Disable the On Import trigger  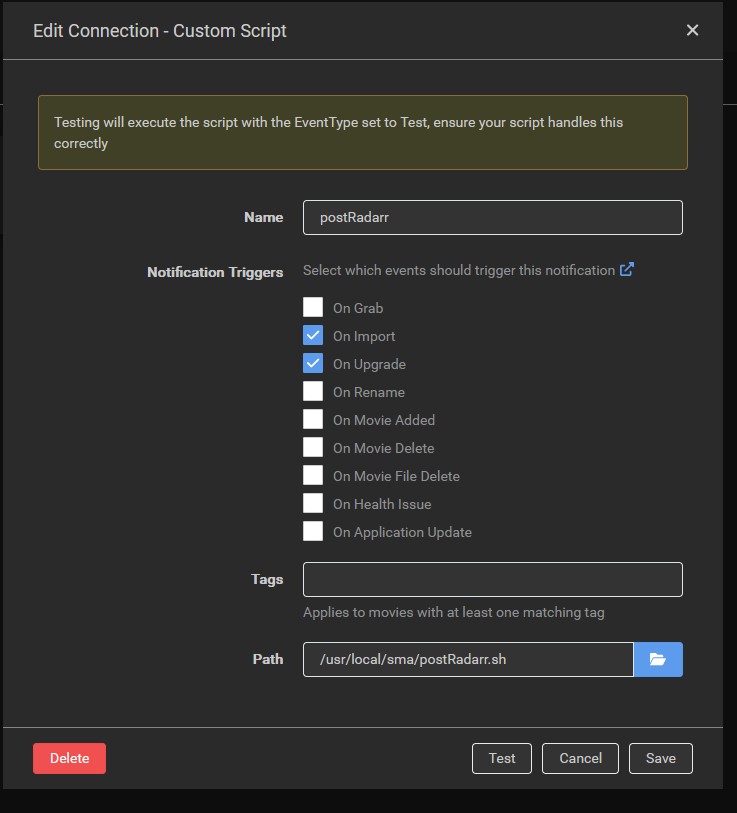click(313, 336)
